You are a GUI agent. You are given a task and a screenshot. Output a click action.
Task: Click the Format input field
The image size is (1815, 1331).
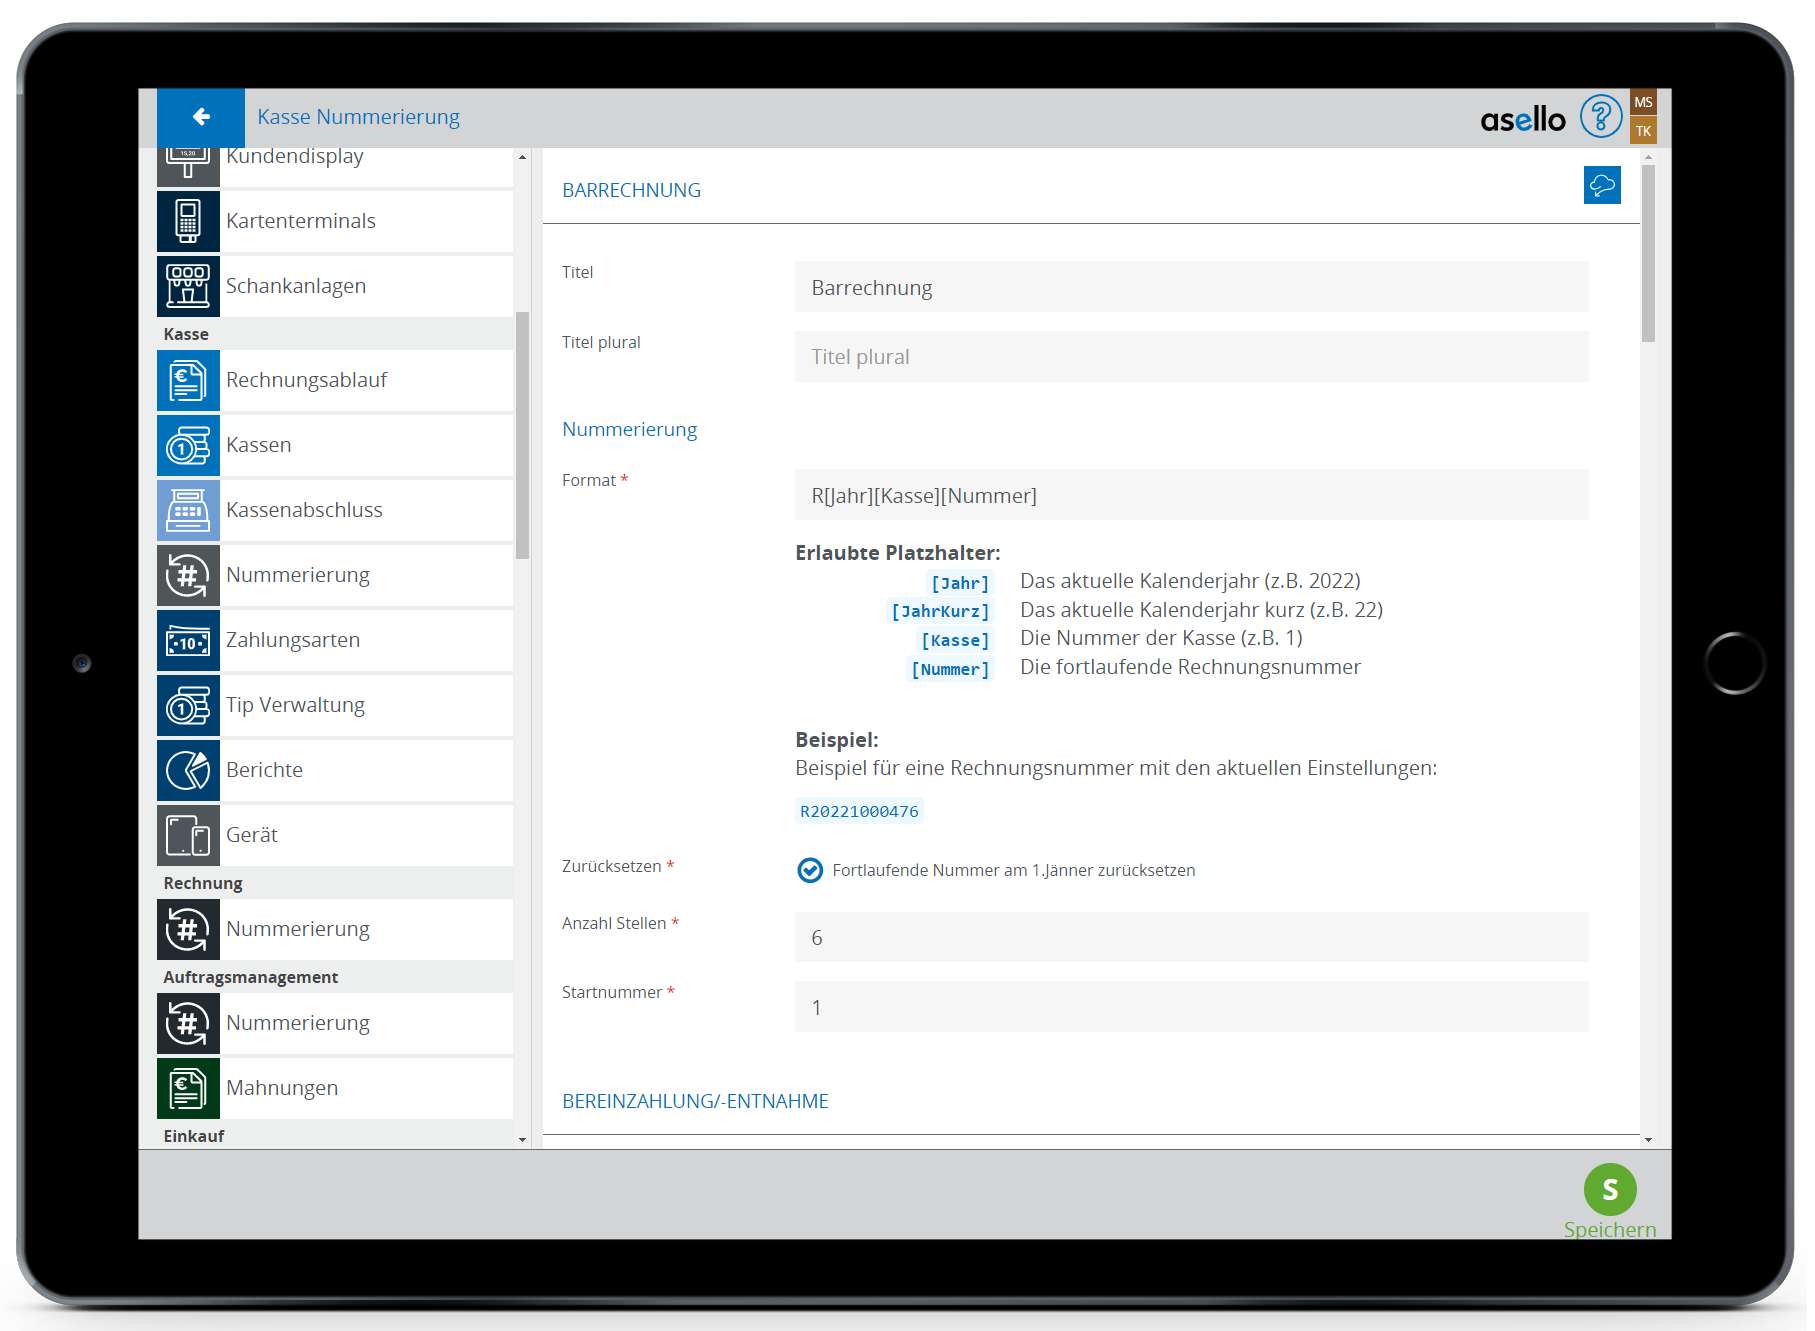[1190, 496]
